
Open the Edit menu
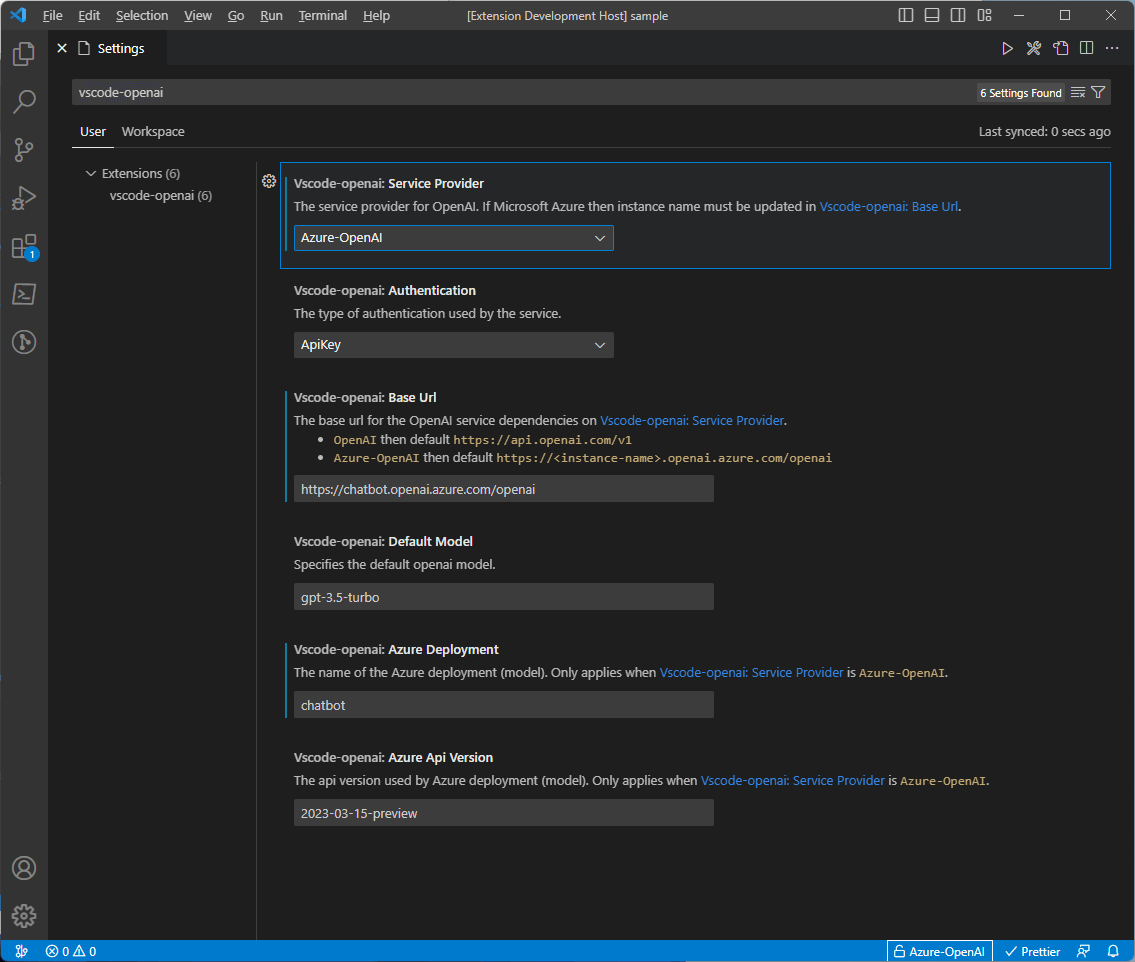click(89, 15)
